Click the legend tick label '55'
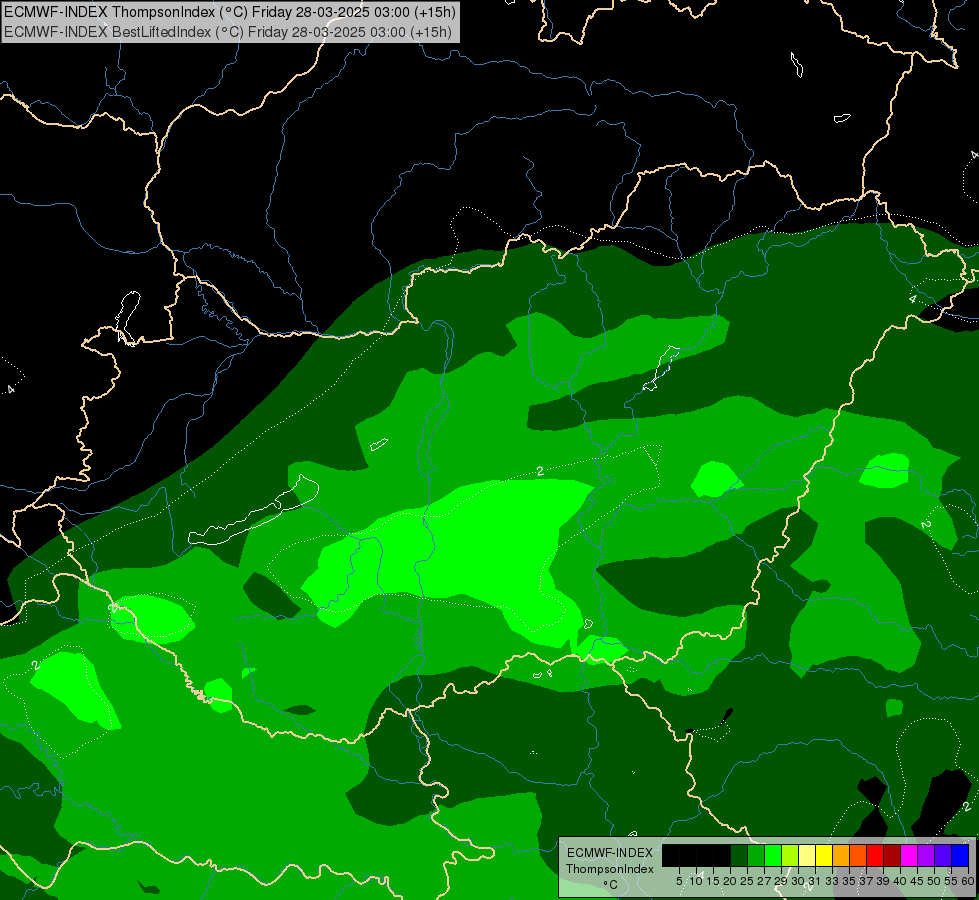Viewport: 979px width, 900px height. pos(951,881)
